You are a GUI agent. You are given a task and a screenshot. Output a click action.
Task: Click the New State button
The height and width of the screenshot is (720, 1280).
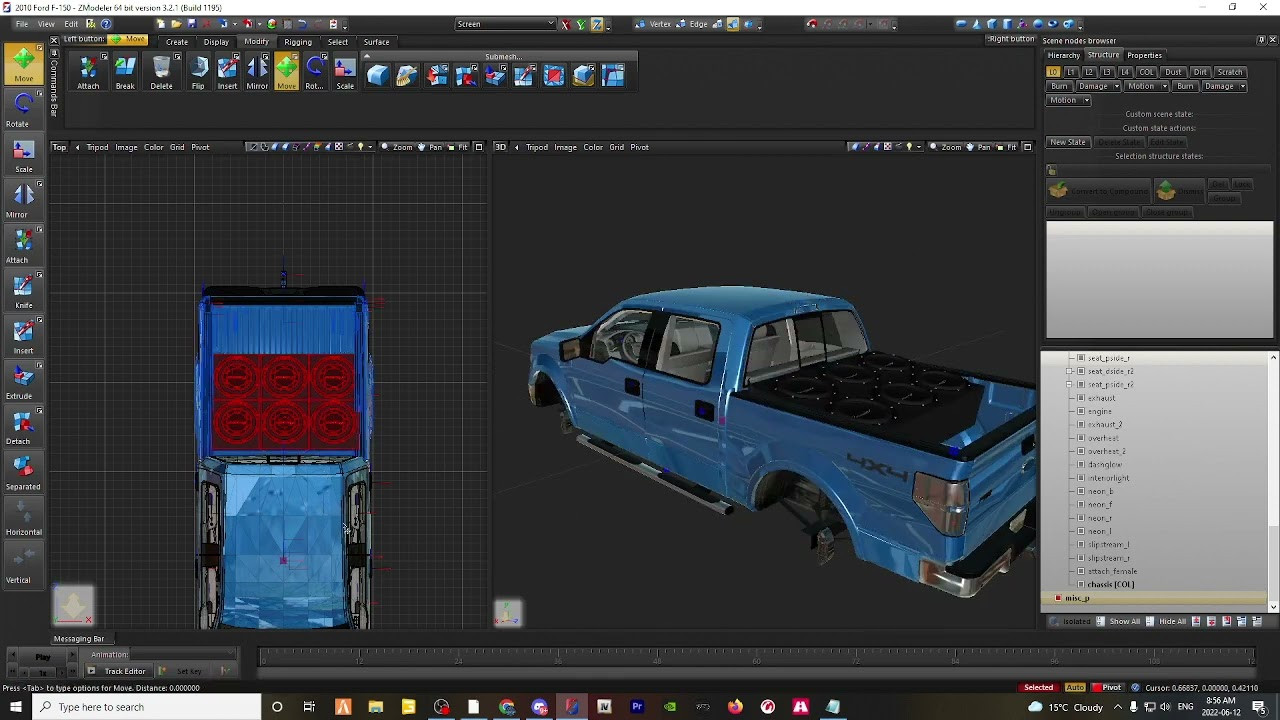(1067, 142)
